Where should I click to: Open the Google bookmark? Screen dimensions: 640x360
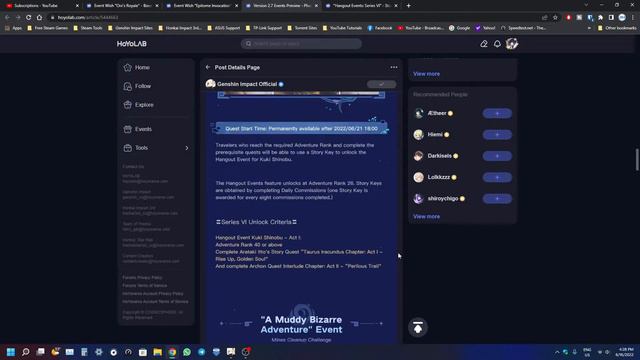pos(460,28)
